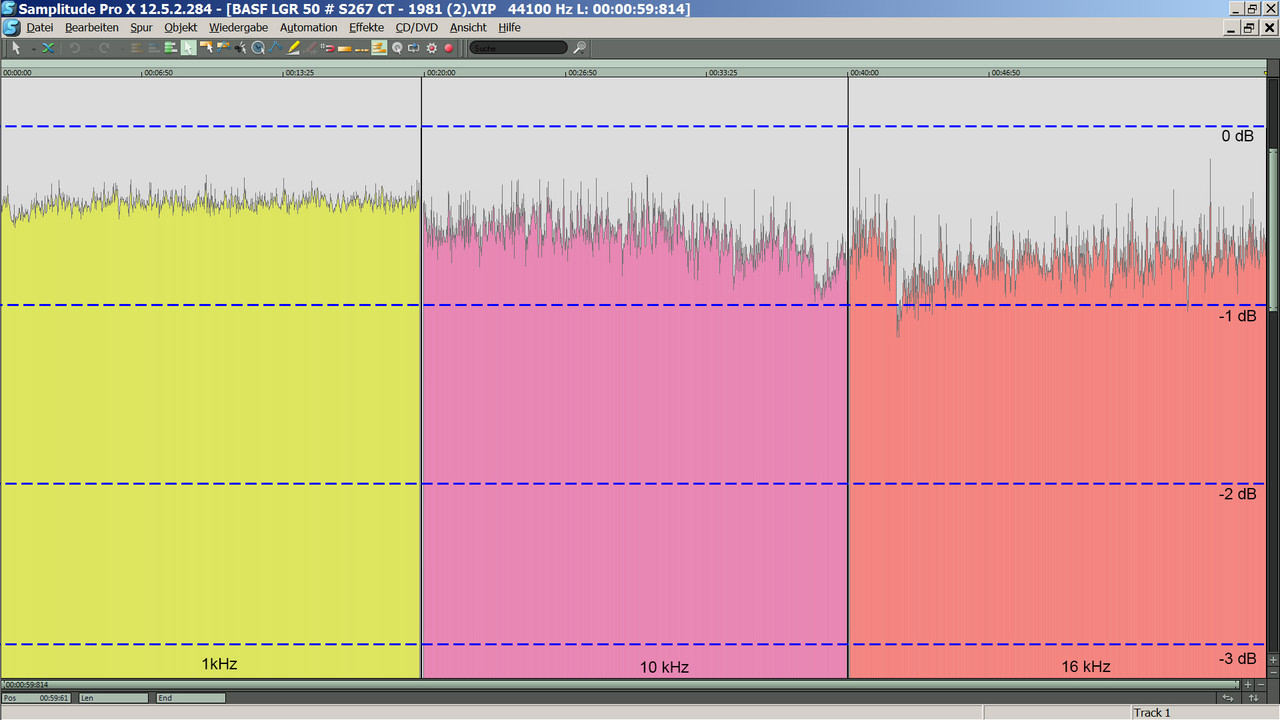1280x720 pixels.
Task: Click timeline ruler at 00:33:25
Action: [722, 73]
